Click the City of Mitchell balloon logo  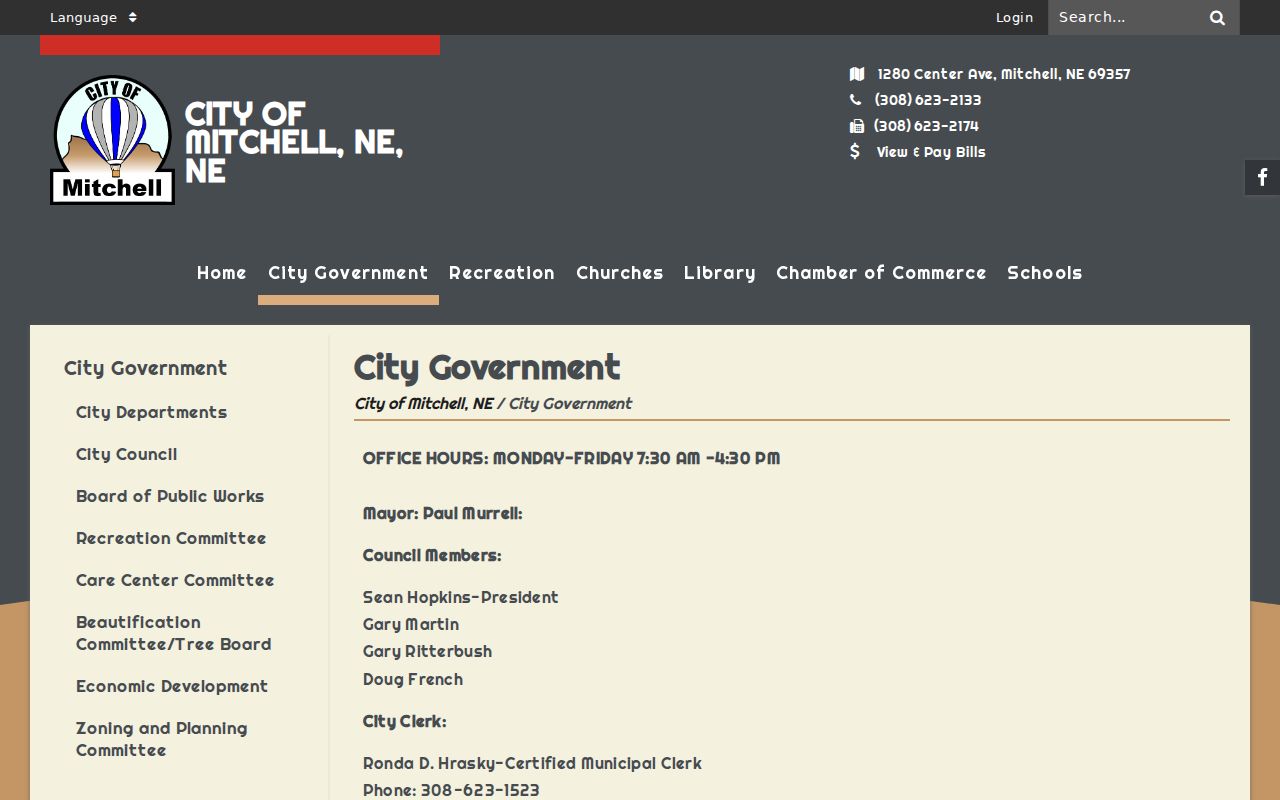pyautogui.click(x=112, y=140)
